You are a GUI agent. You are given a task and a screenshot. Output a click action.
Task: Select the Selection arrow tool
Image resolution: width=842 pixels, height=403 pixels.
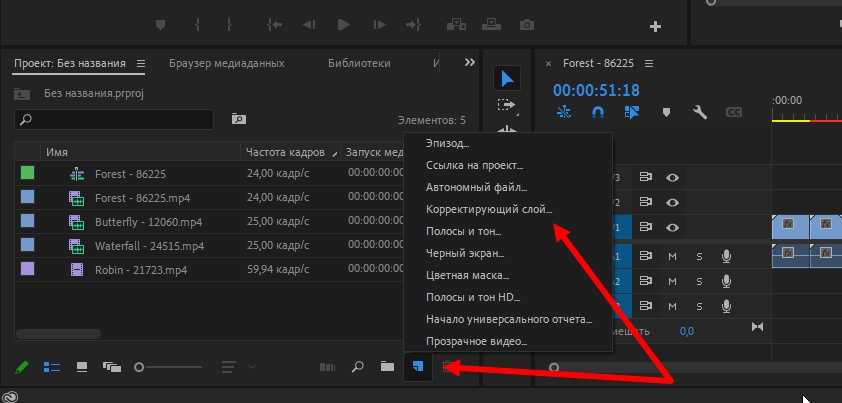(x=507, y=79)
